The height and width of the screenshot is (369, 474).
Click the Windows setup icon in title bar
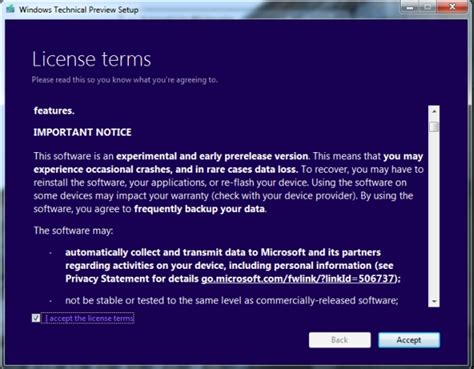[10, 9]
